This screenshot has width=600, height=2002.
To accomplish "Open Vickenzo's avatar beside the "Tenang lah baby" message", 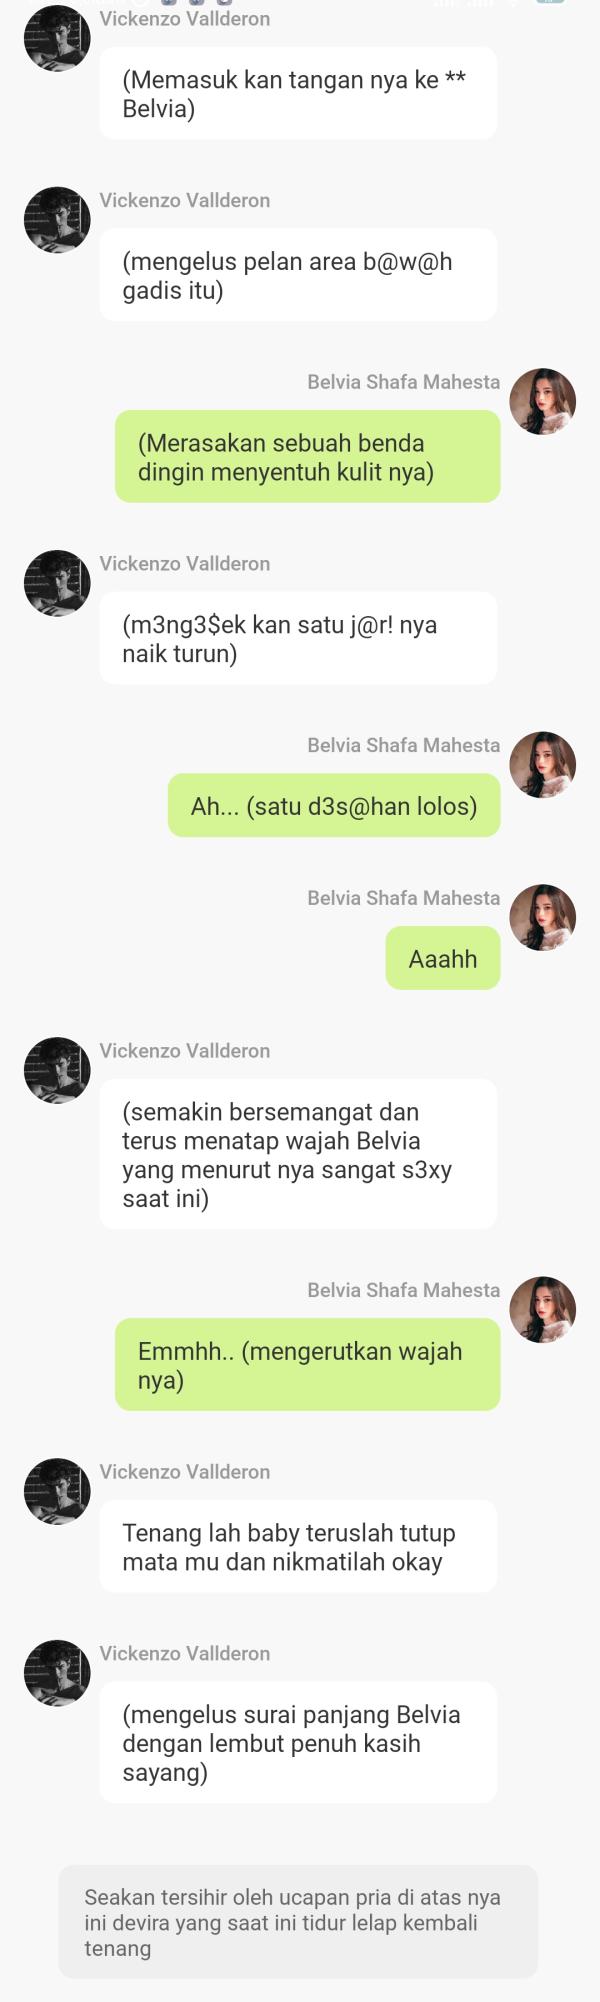I will [57, 1491].
